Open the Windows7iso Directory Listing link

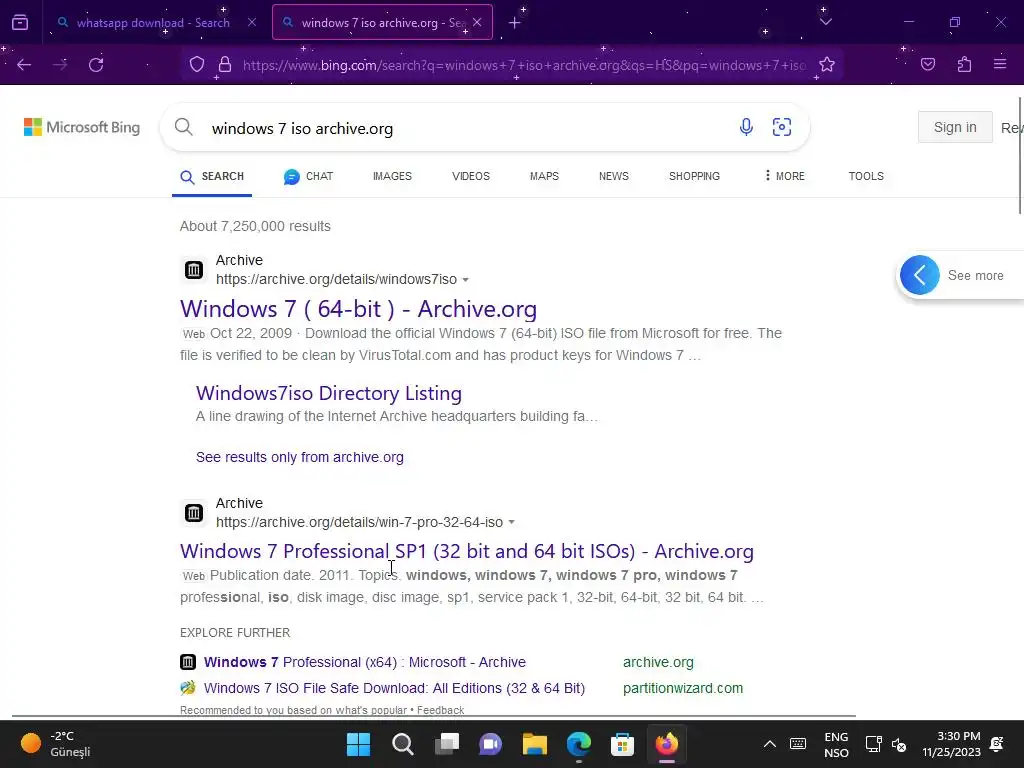[x=328, y=393]
